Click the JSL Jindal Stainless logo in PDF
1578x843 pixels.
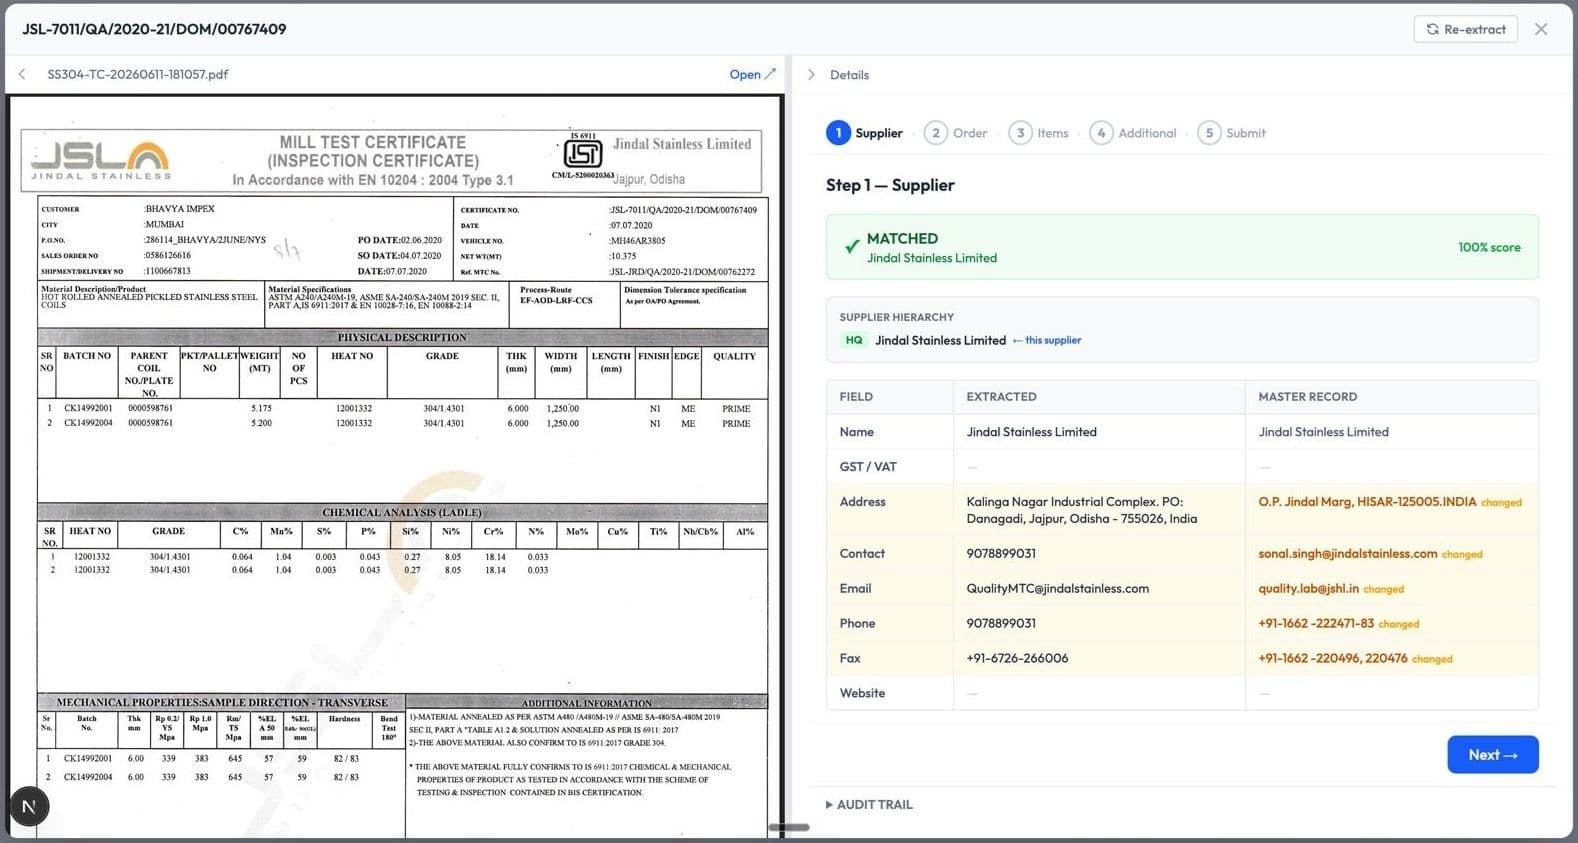click(101, 160)
